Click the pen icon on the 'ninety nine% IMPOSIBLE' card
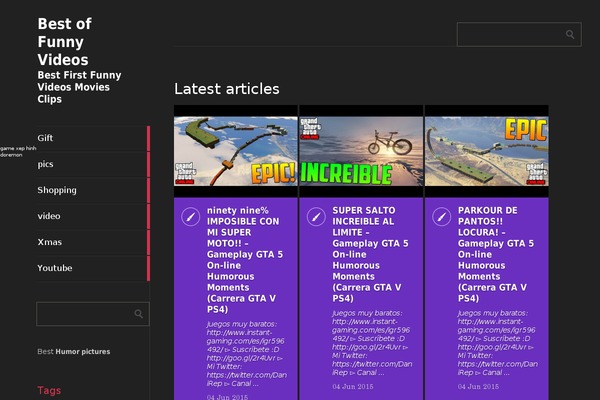 [191, 217]
